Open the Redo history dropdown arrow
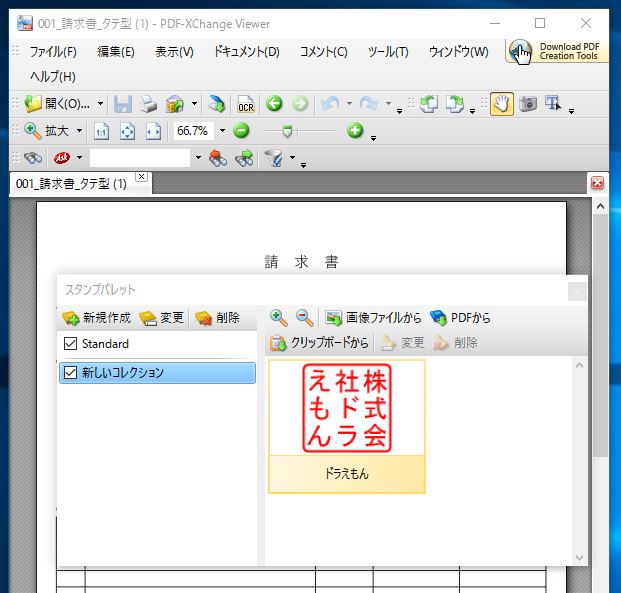The image size is (621, 593). [388, 104]
